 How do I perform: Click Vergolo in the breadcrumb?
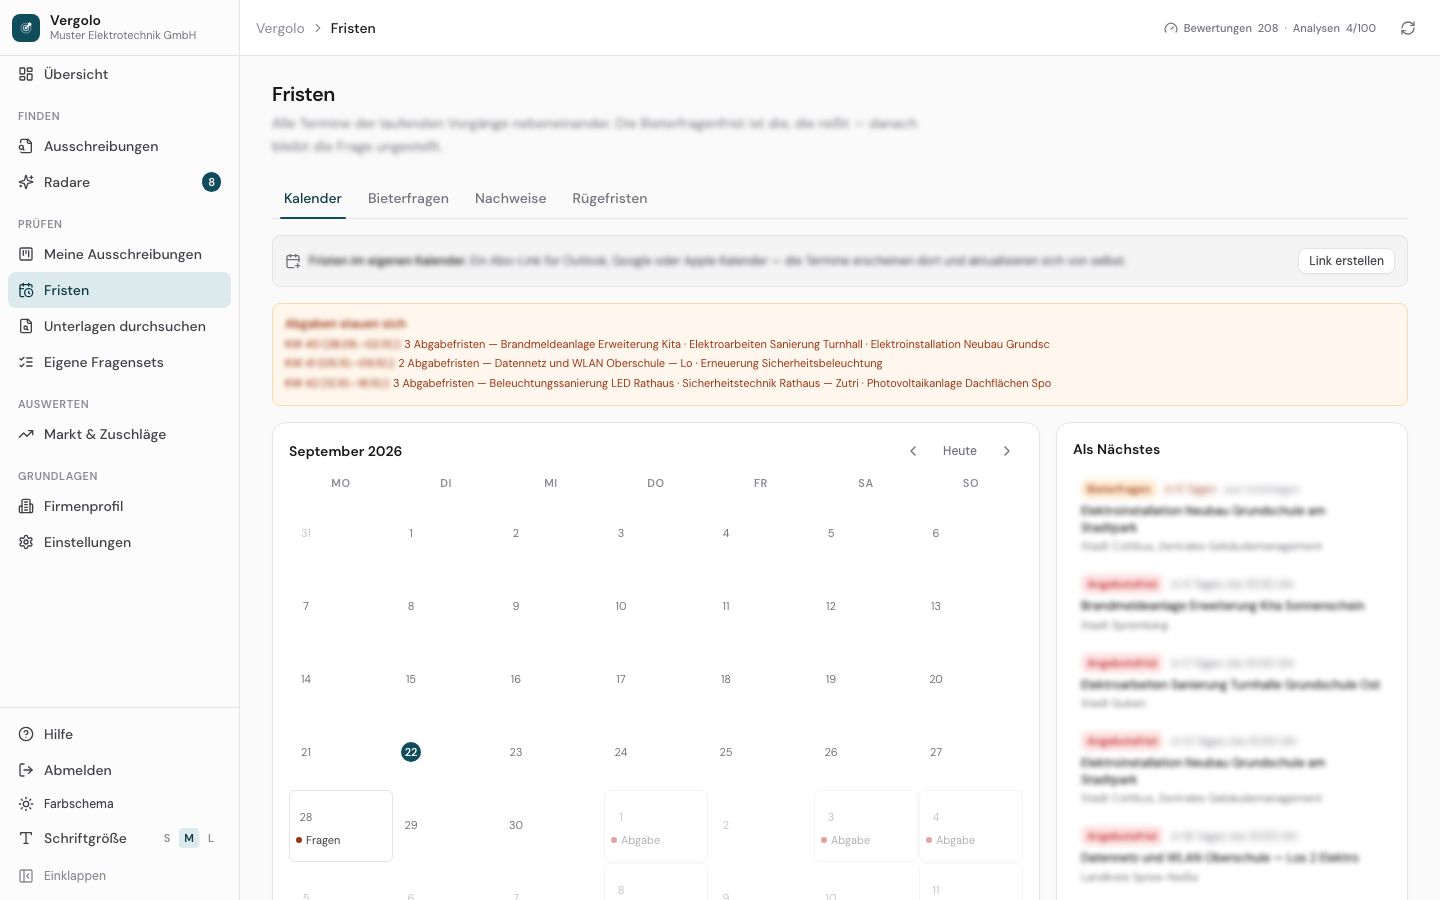click(280, 28)
